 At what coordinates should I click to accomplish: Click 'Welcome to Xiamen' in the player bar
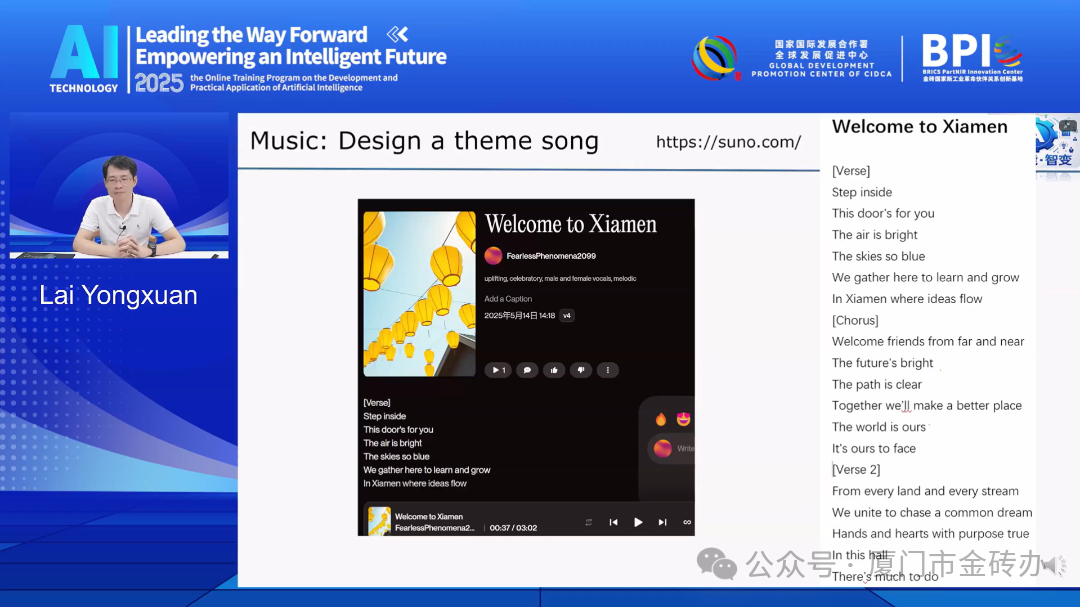(428, 516)
